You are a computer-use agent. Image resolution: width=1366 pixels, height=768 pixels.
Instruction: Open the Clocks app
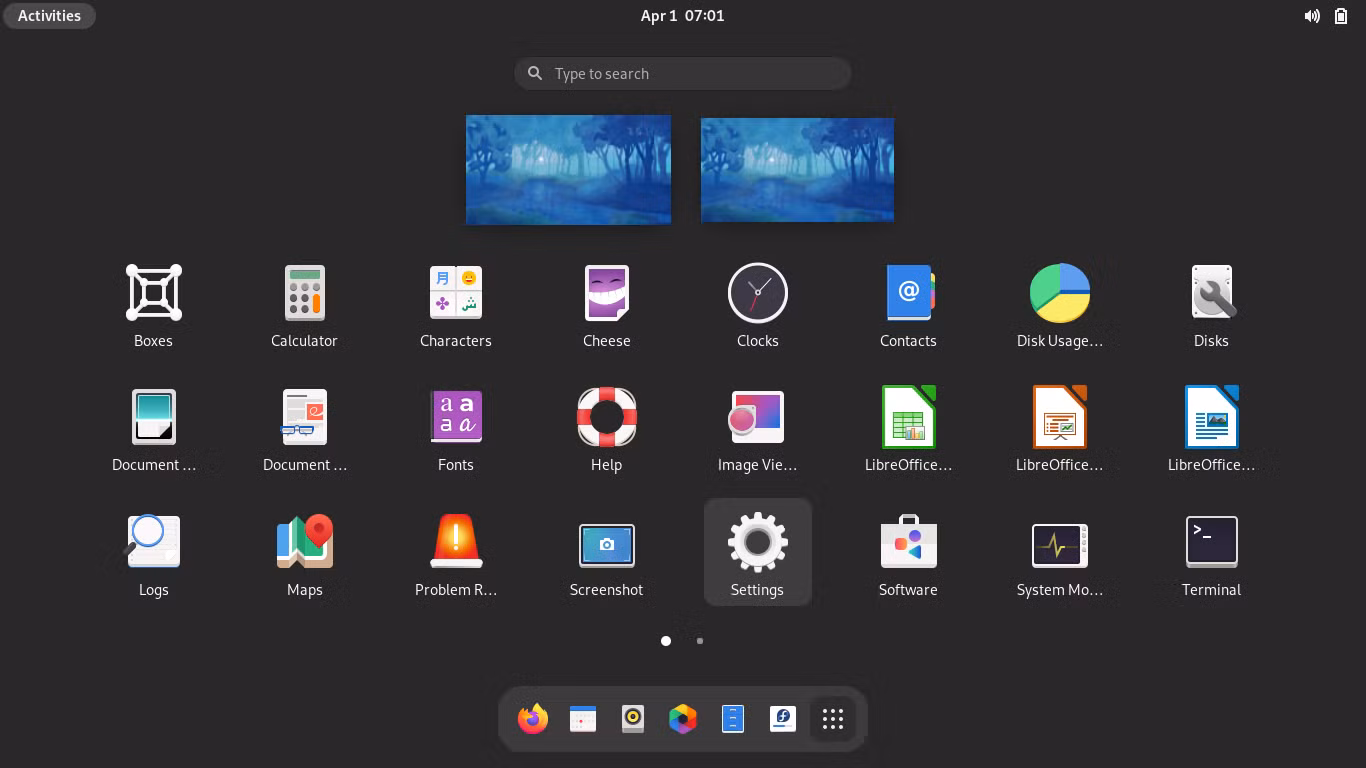pos(758,305)
